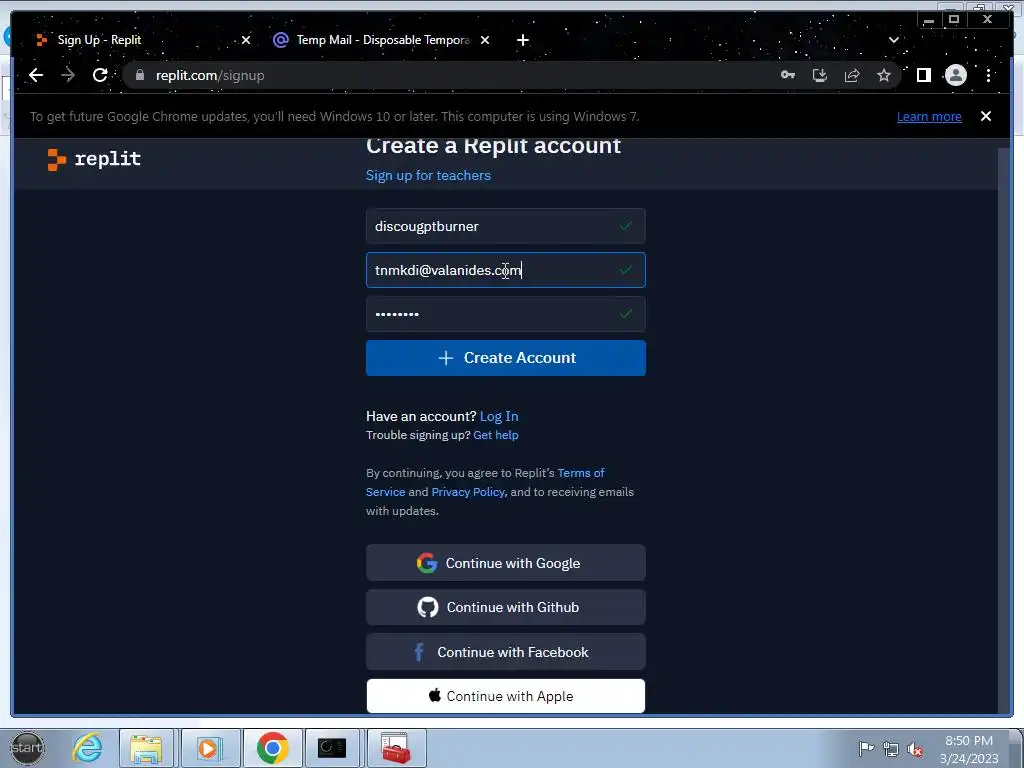The height and width of the screenshot is (768, 1024).
Task: Click the browser forward arrow
Action: click(x=68, y=75)
